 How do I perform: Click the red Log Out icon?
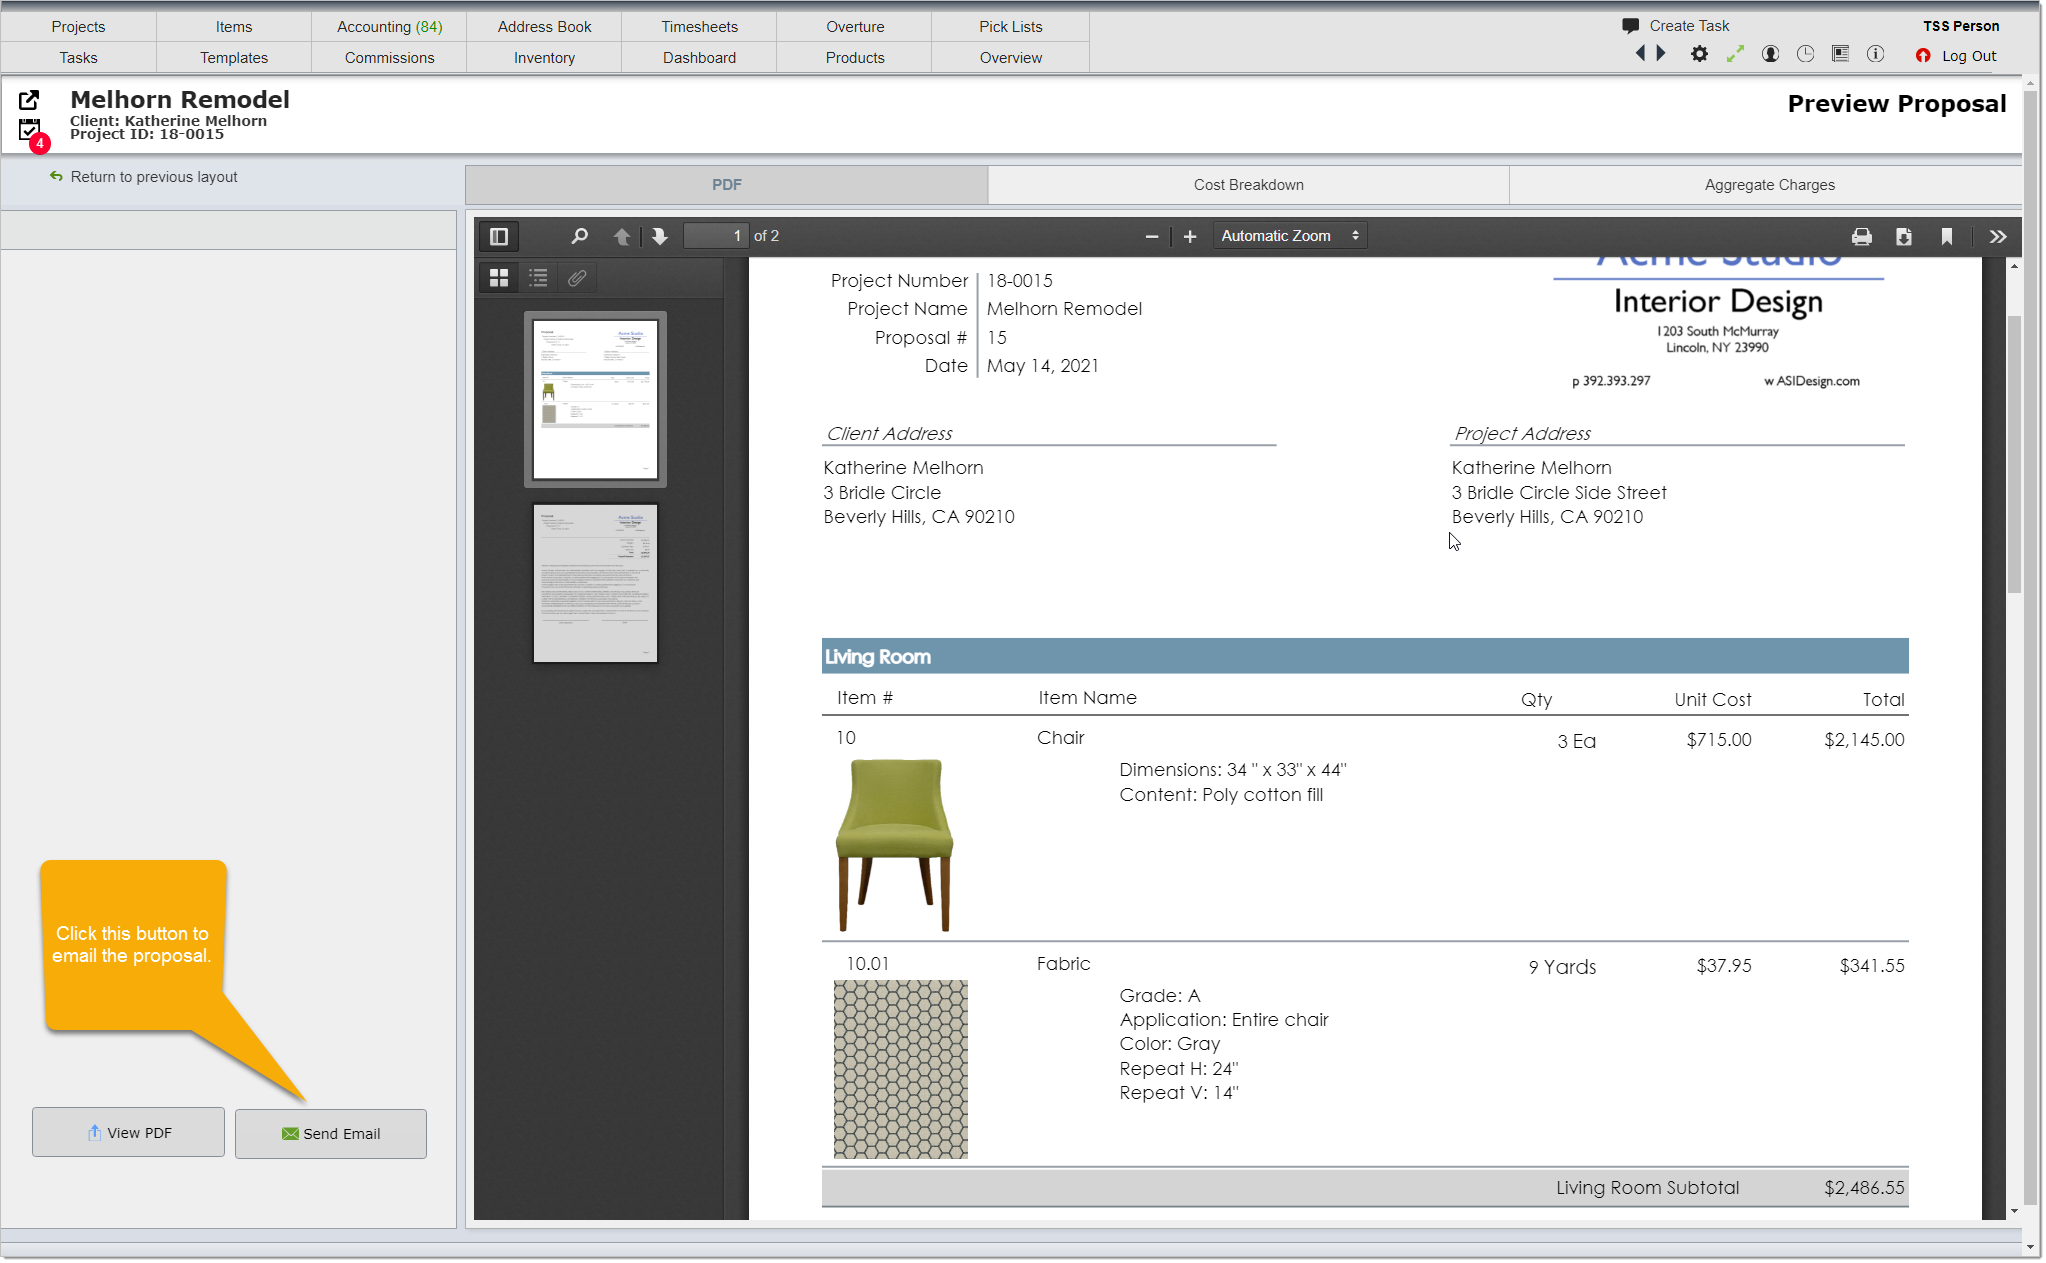click(x=1922, y=56)
